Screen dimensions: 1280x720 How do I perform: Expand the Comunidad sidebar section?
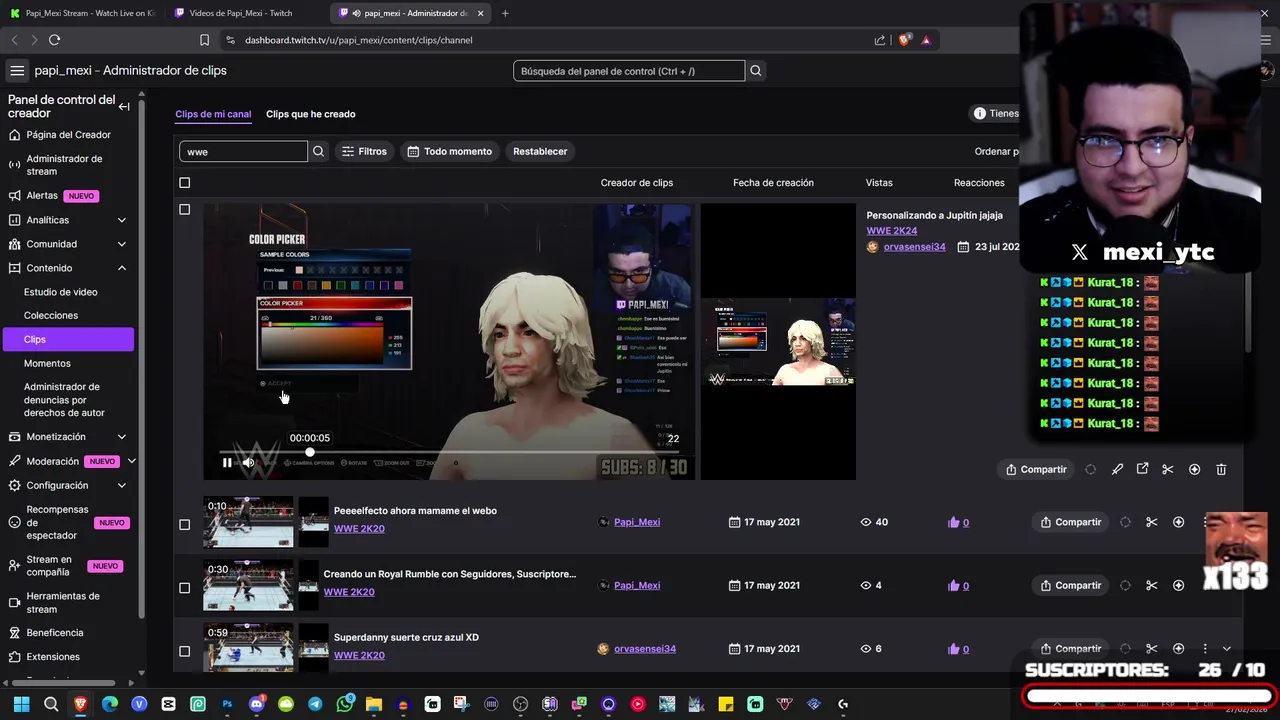[122, 244]
